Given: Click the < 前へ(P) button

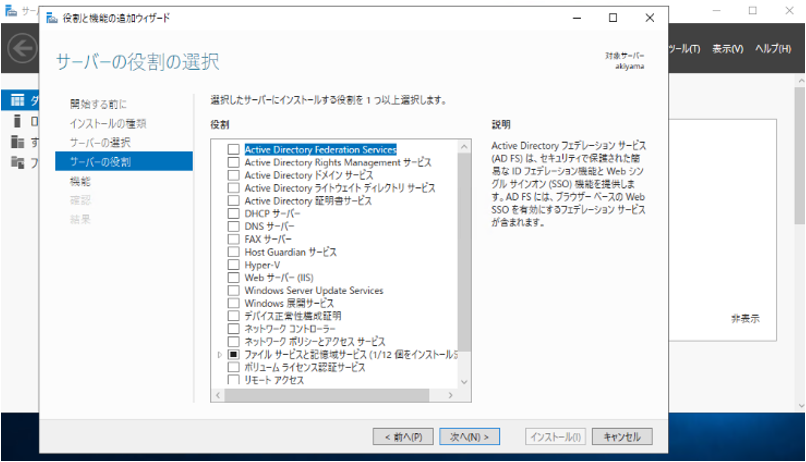Looking at the screenshot, I should coord(404,437).
